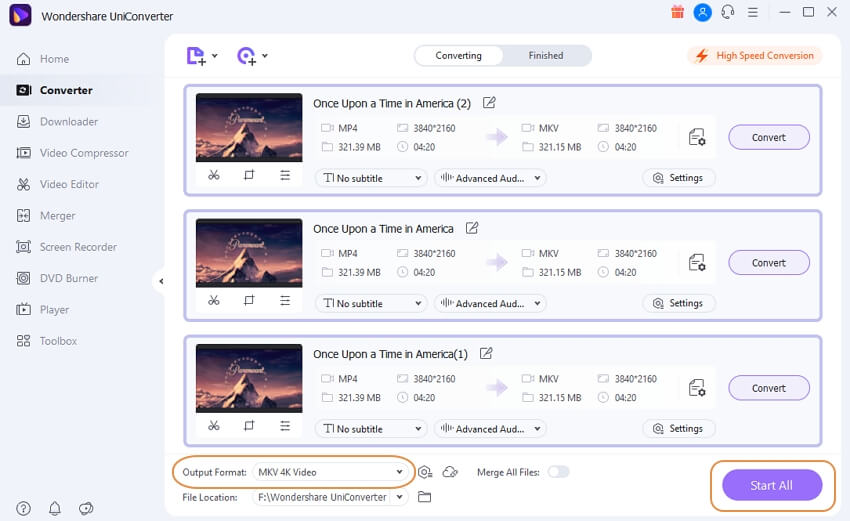This screenshot has height=521, width=850.
Task: Click Convert in the card between (2) and (1)
Action: click(x=769, y=263)
